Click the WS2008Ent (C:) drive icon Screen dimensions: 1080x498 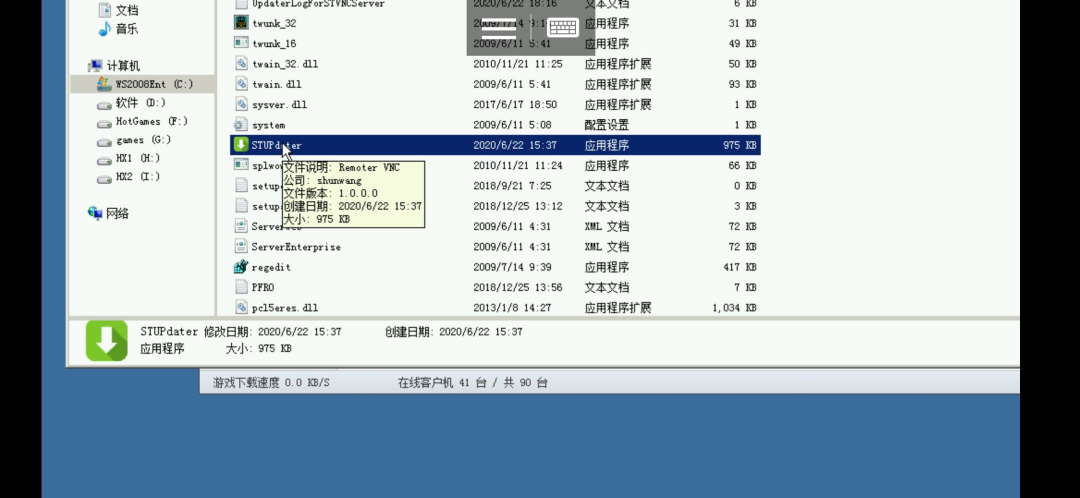click(x=104, y=84)
